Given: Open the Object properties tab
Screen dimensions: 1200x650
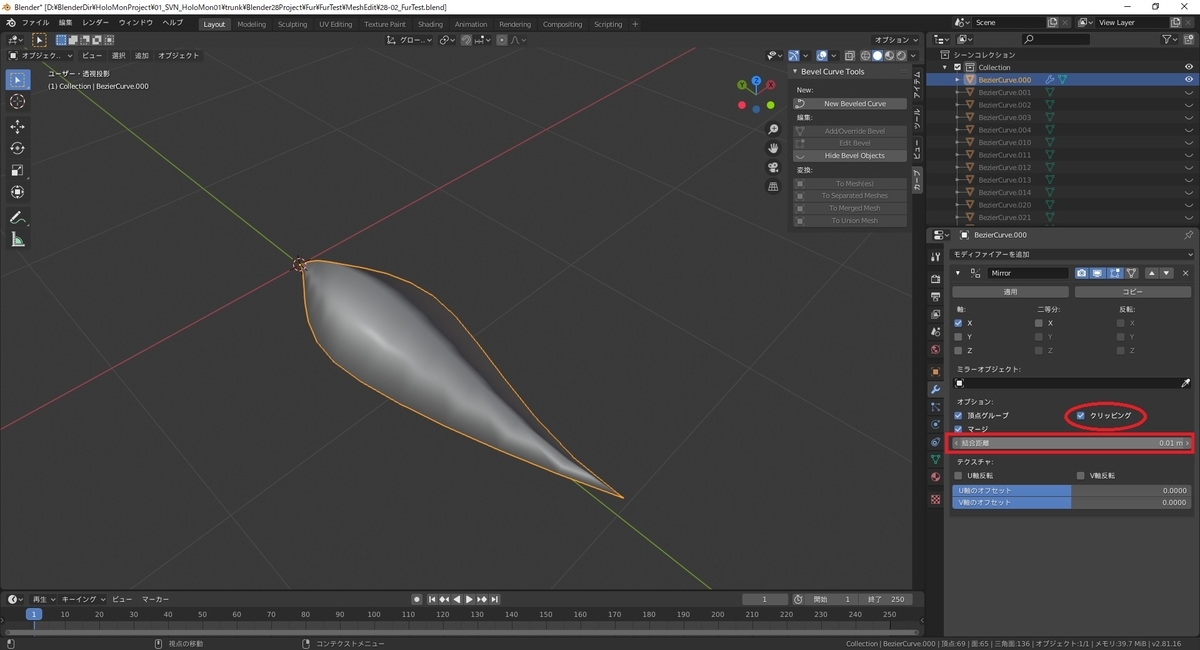Looking at the screenshot, I should tap(935, 371).
